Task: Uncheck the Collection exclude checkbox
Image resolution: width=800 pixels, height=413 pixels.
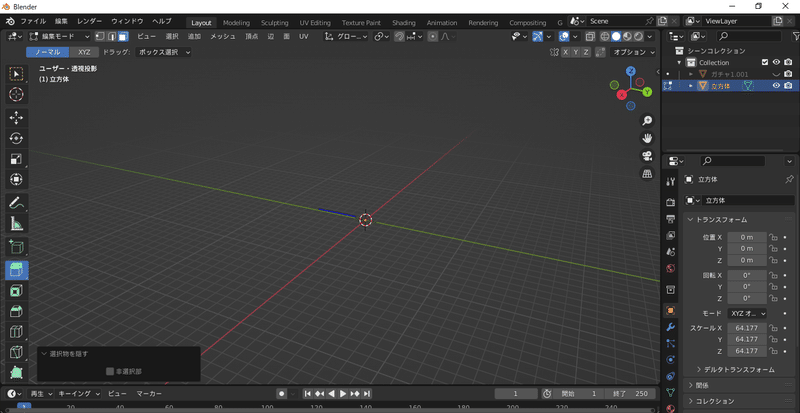Action: (x=765, y=62)
